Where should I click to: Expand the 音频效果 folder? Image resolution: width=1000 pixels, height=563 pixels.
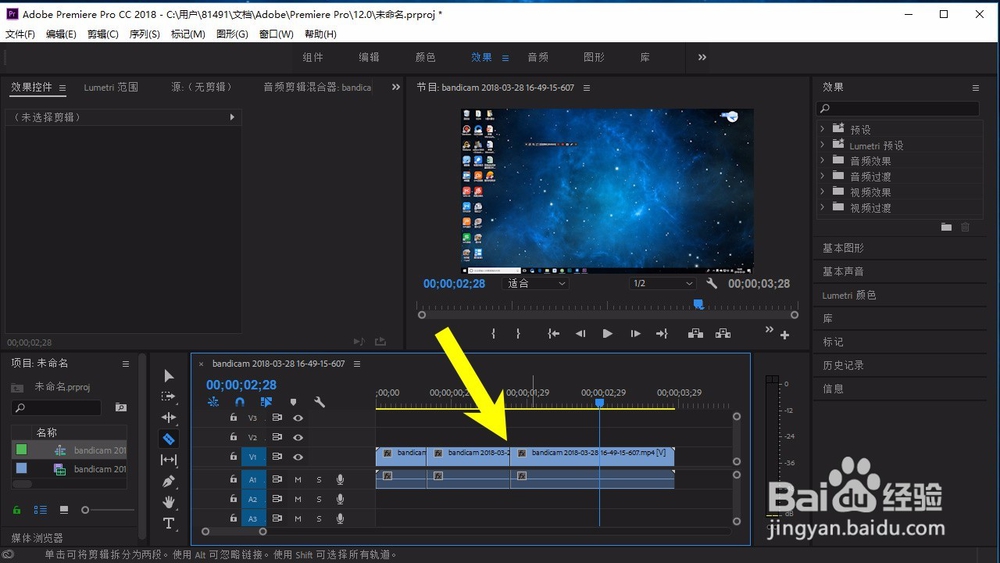coord(822,161)
